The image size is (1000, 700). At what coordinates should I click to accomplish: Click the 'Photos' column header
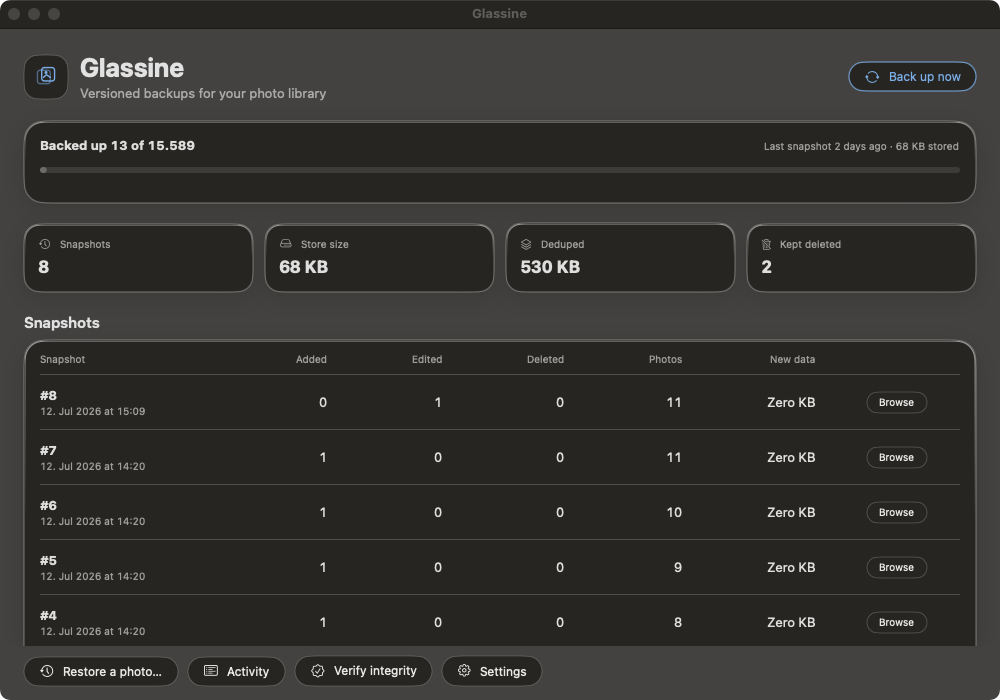tap(665, 360)
